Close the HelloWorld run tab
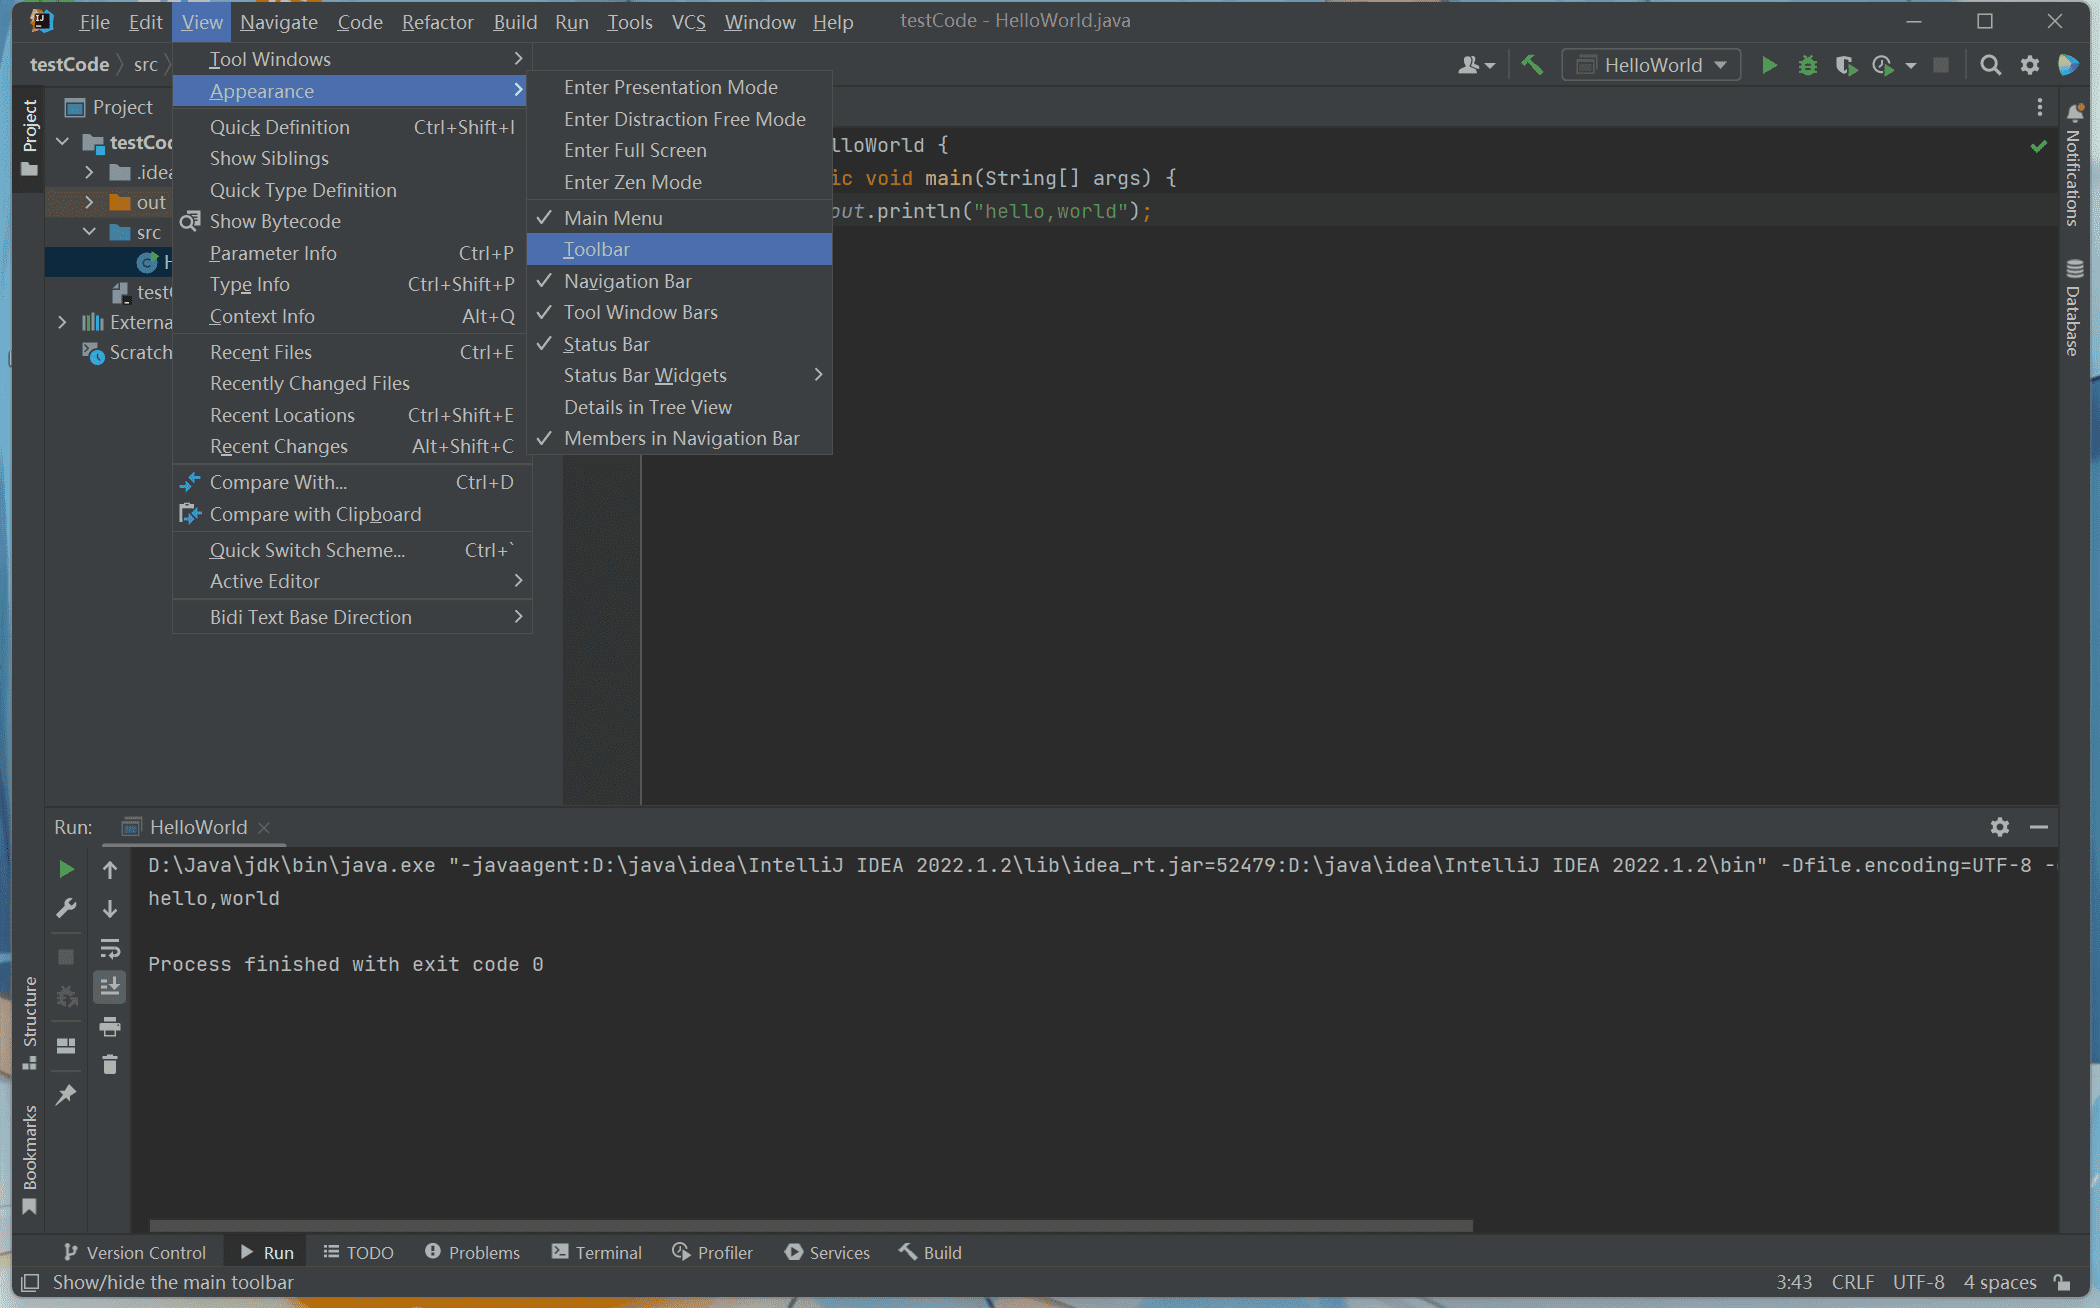This screenshot has height=1308, width=2100. [264, 827]
